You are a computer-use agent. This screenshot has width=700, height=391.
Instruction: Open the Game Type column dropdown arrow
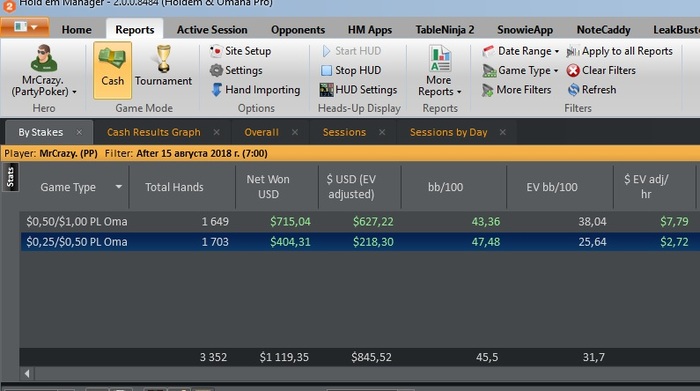pos(119,187)
